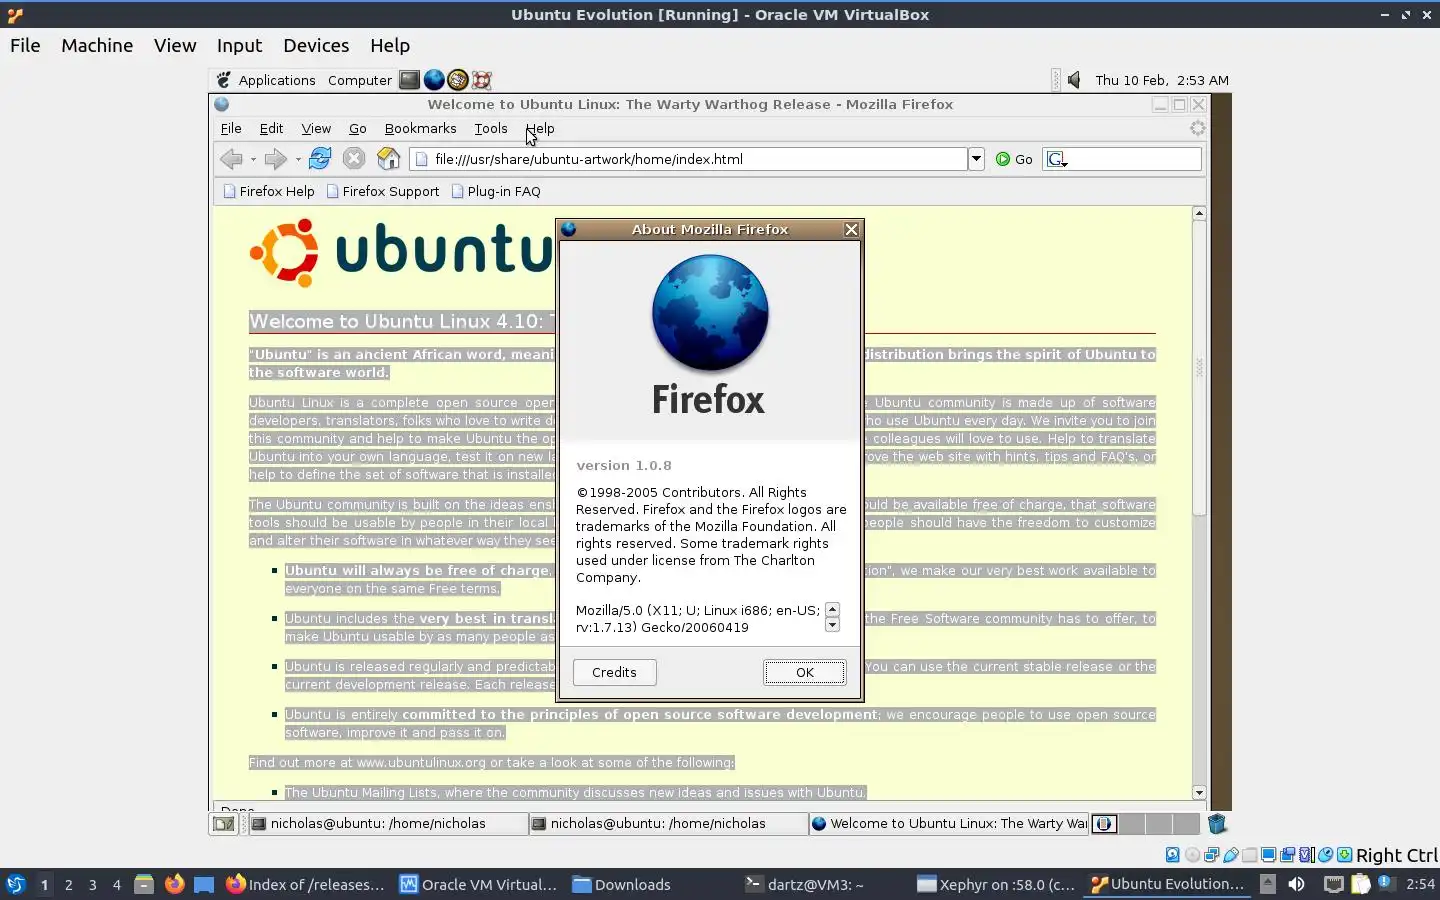
Task: Open host start menu icon in taskbar
Action: (x=16, y=884)
